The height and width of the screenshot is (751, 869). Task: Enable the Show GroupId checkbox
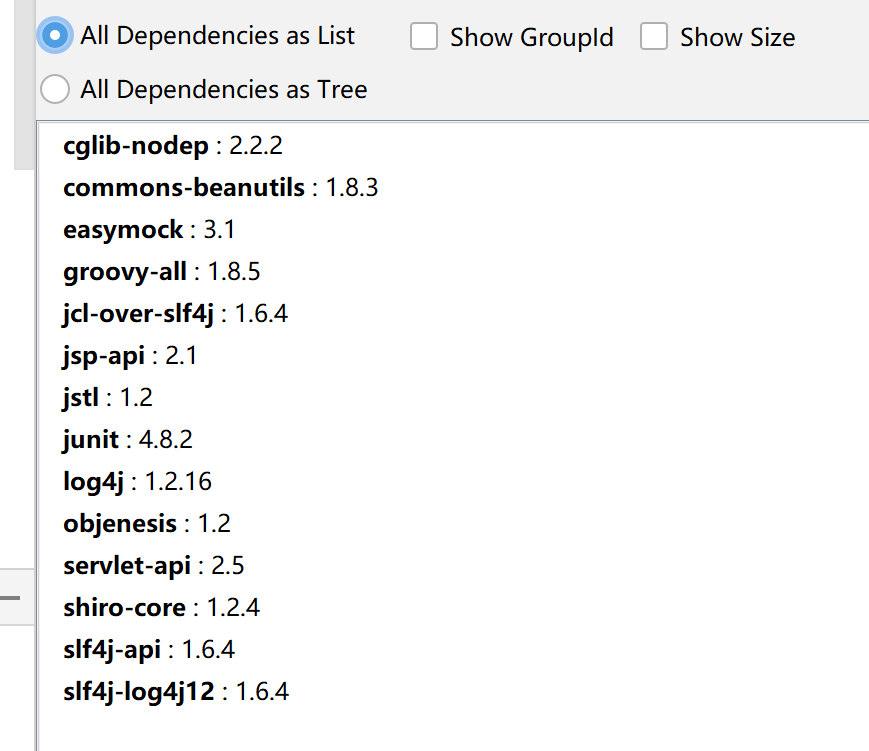425,38
